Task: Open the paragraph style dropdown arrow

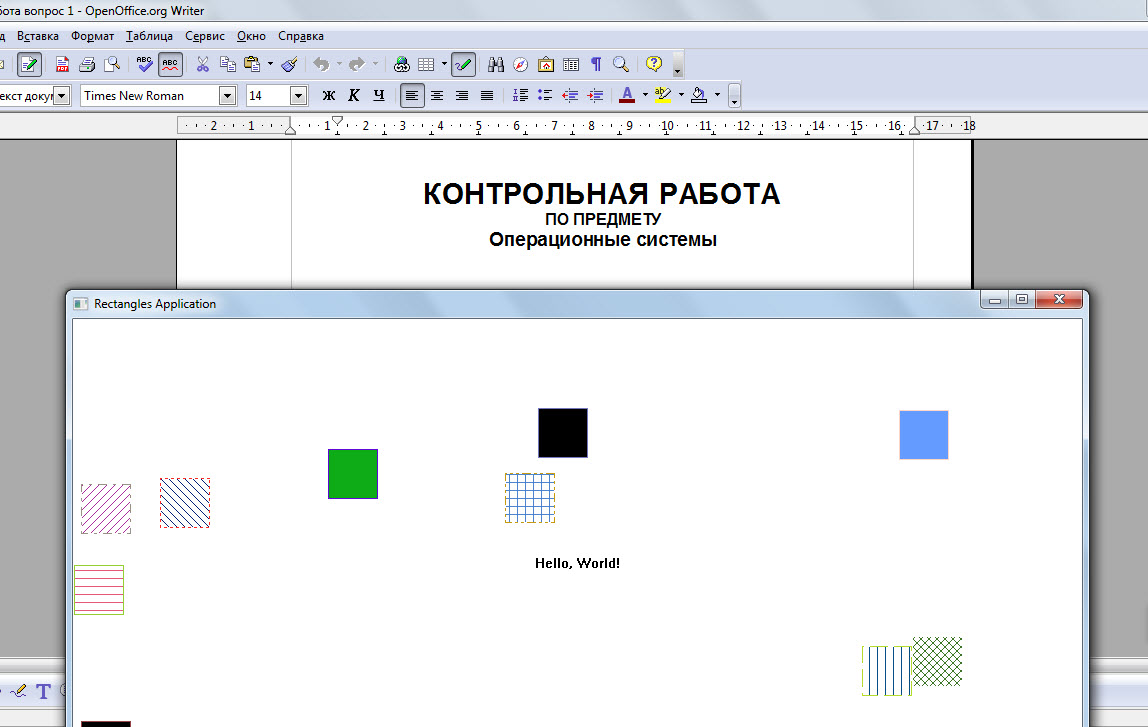Action: click(62, 96)
